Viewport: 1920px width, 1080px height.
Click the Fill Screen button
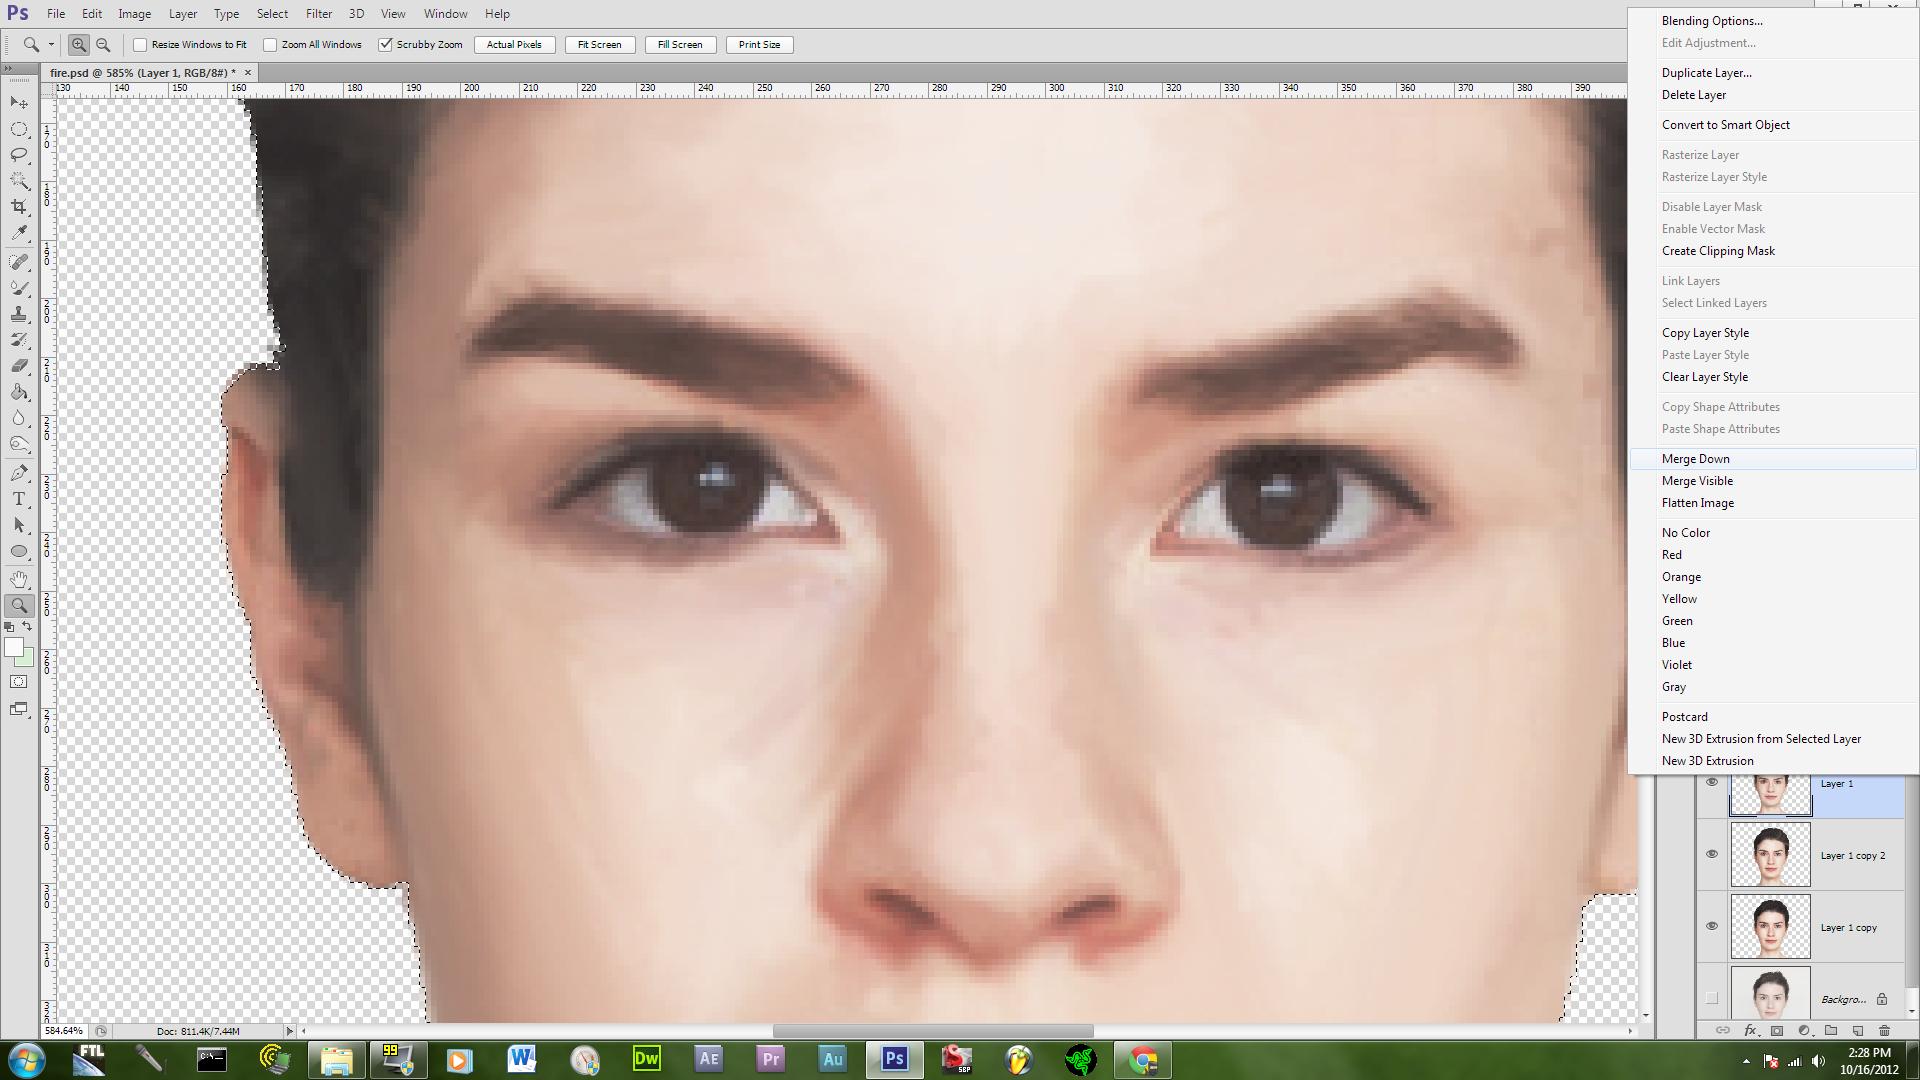click(680, 45)
